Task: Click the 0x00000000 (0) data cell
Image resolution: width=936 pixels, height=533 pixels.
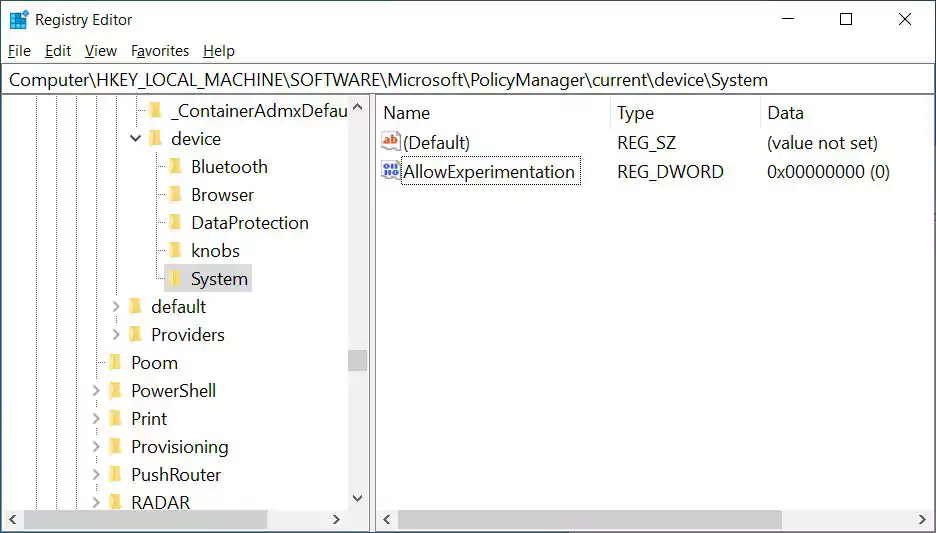Action: 829,172
